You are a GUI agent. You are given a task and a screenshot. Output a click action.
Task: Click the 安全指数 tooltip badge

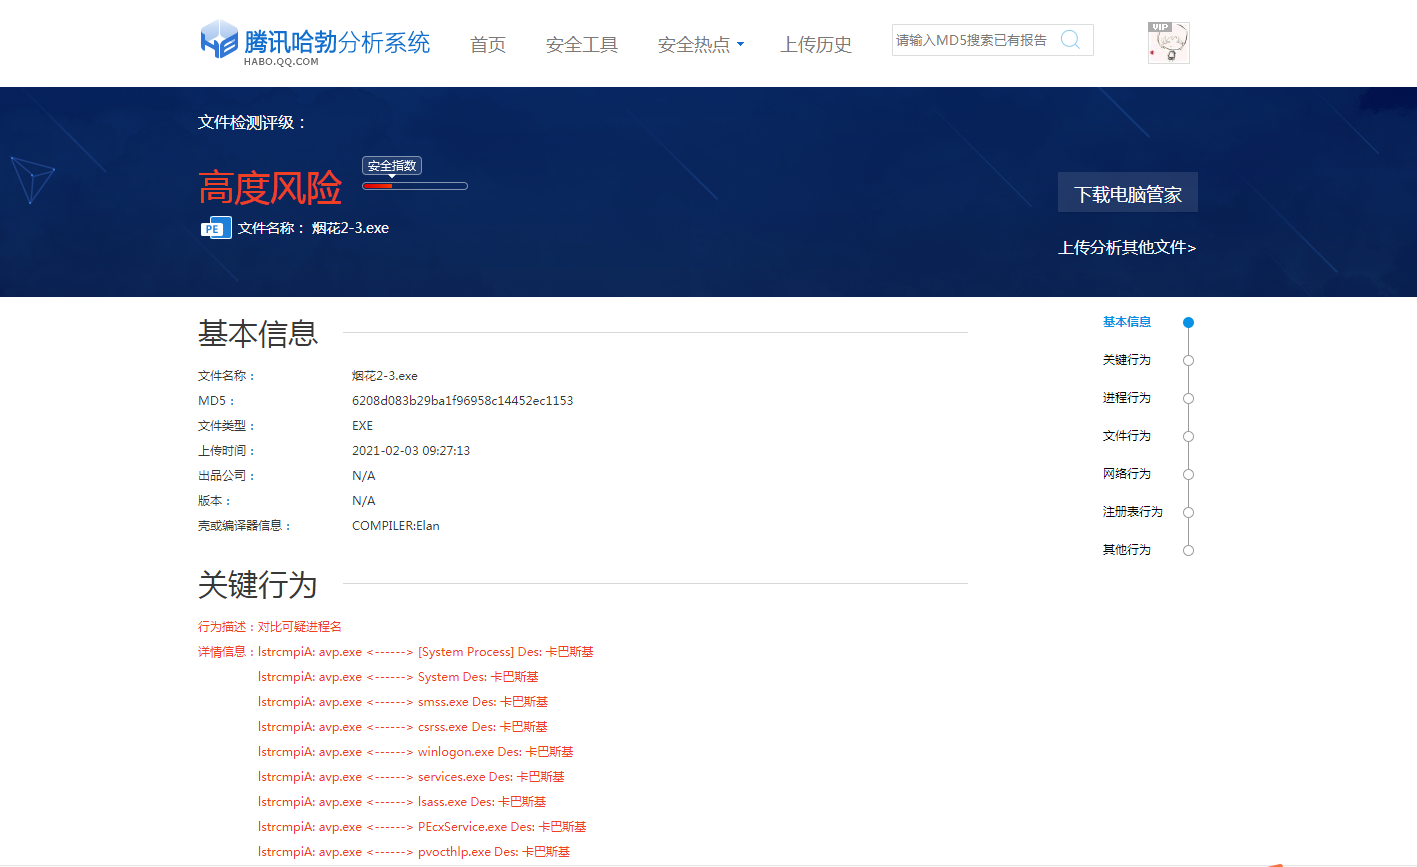(392, 166)
